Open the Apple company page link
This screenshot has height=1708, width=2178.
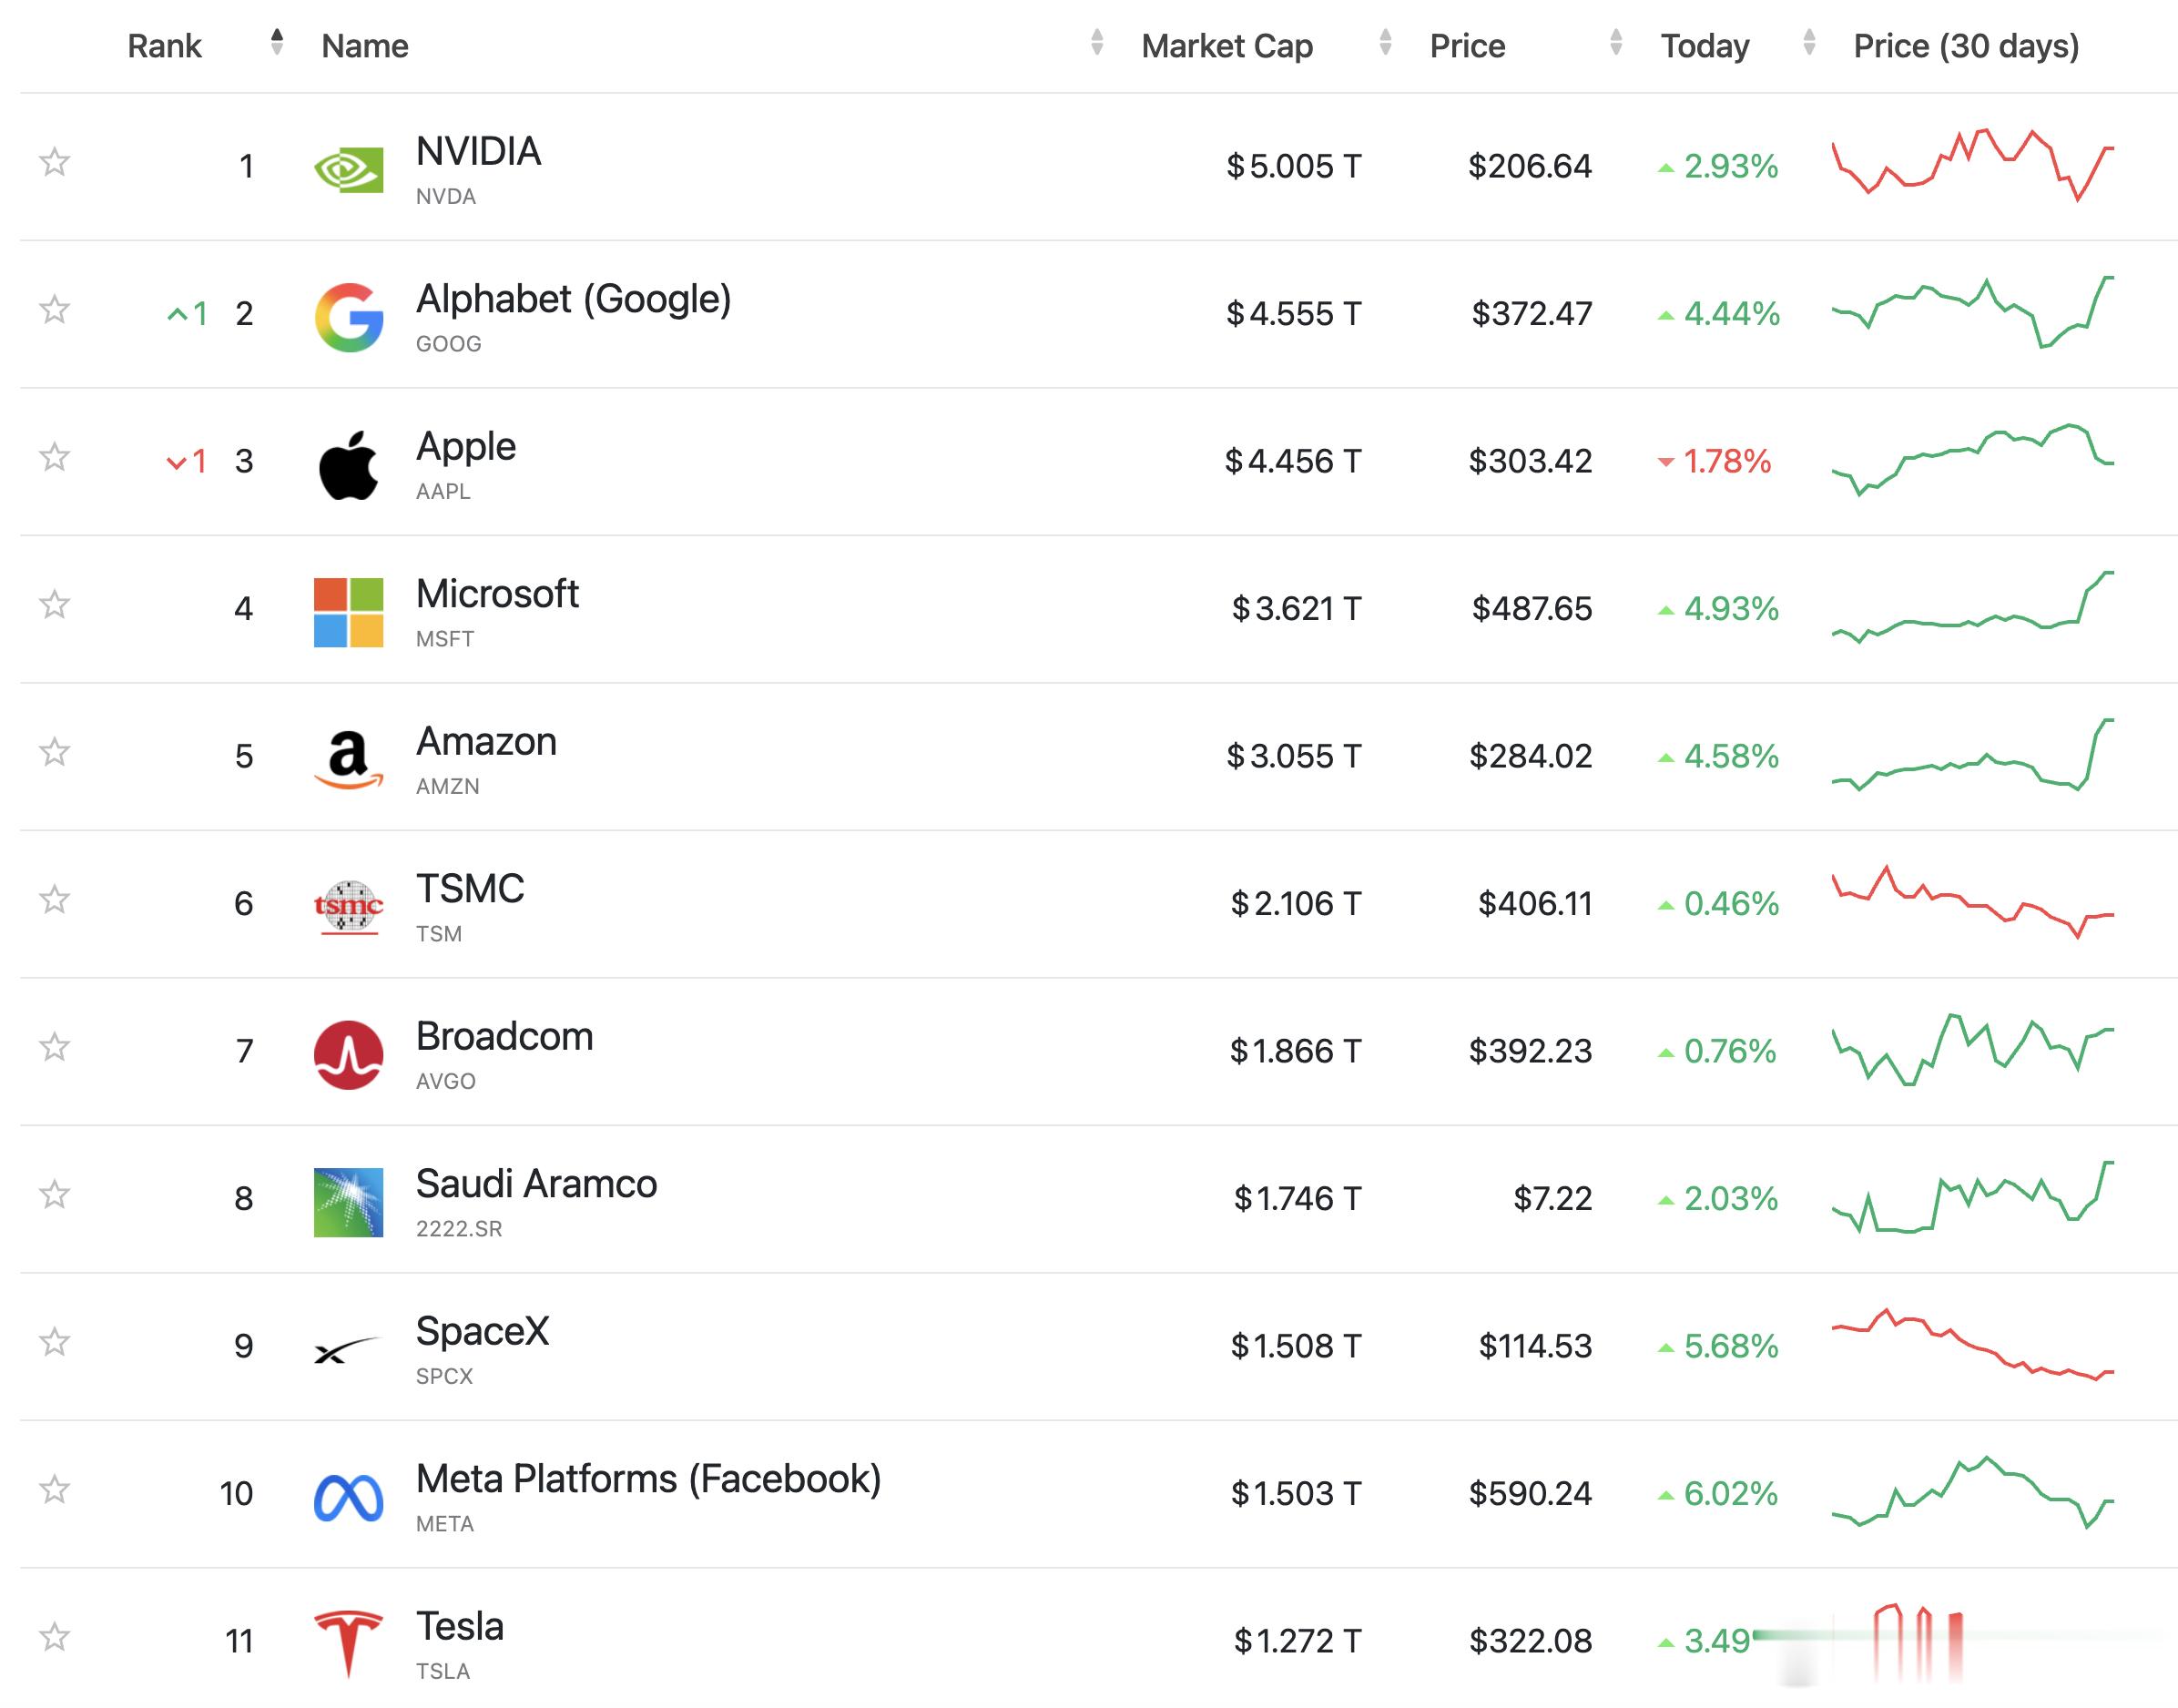point(466,447)
